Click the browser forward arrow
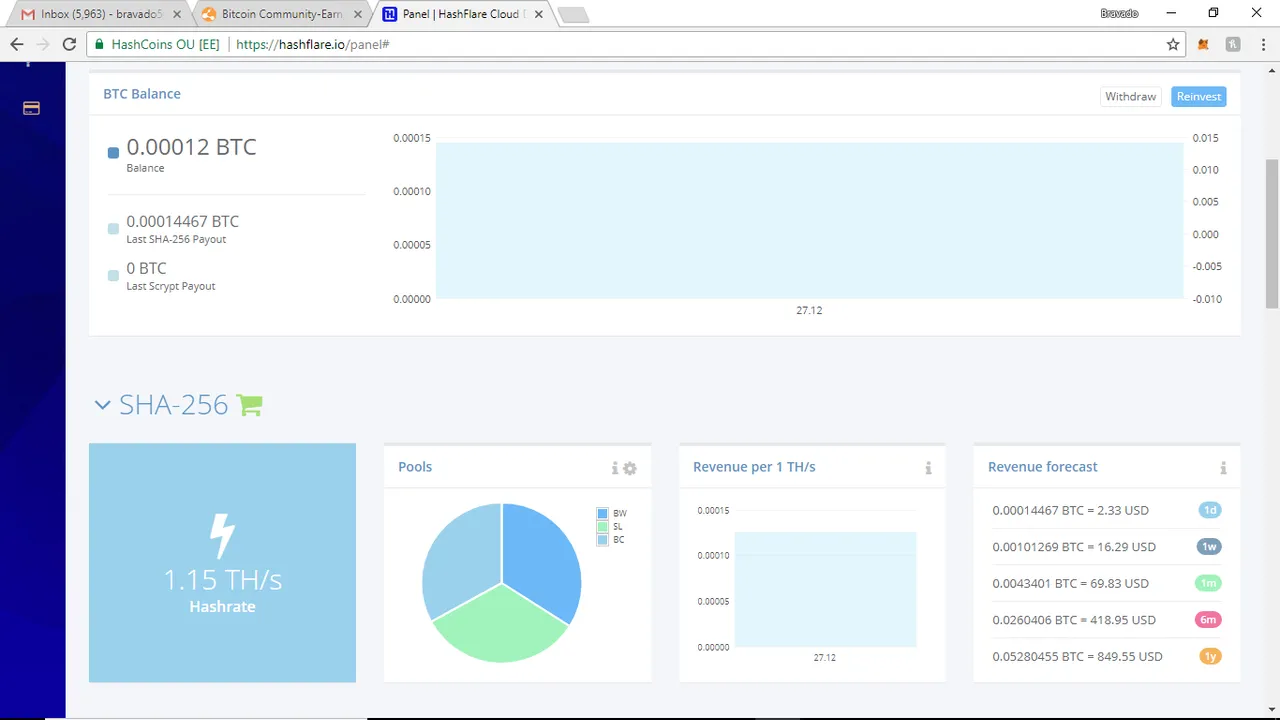This screenshot has height=720, width=1280. coord(43,44)
